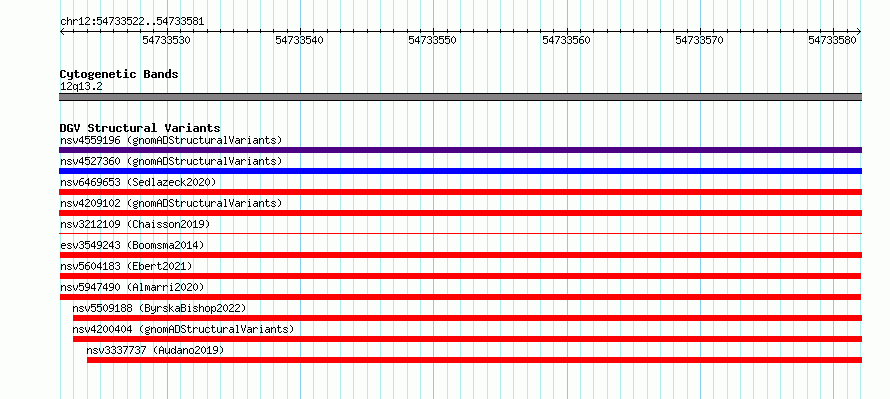Click the red bar under nsv4200404
The height and width of the screenshot is (399, 890).
pos(467,339)
